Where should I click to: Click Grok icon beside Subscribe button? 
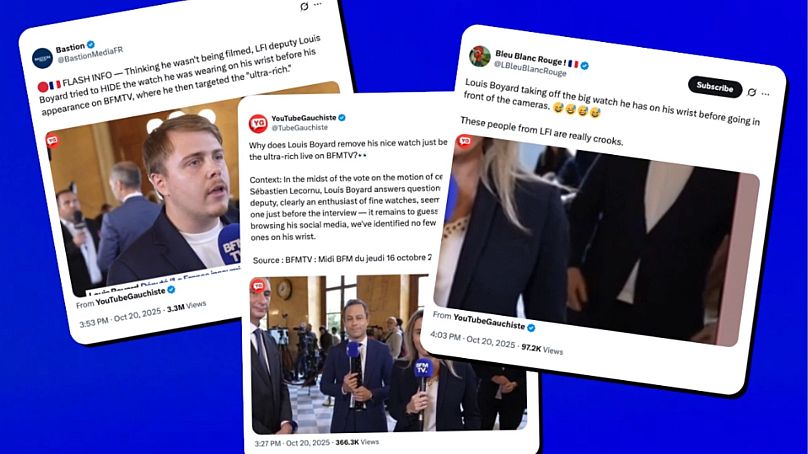752,92
